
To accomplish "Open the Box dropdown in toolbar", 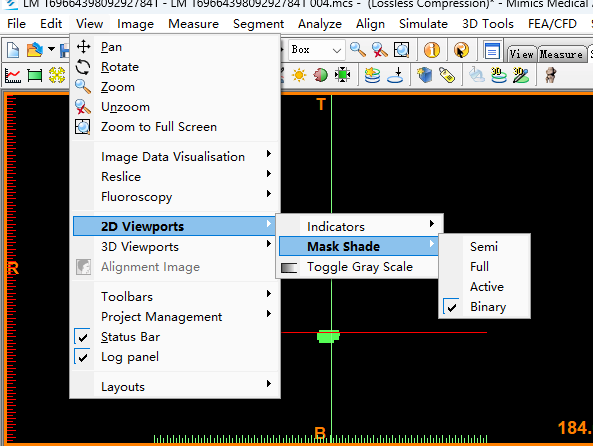I will pos(317,50).
